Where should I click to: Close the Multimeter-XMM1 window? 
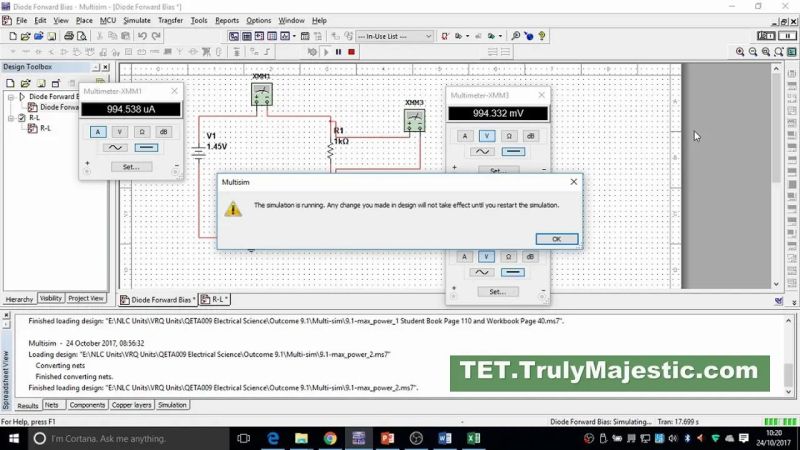click(x=174, y=91)
